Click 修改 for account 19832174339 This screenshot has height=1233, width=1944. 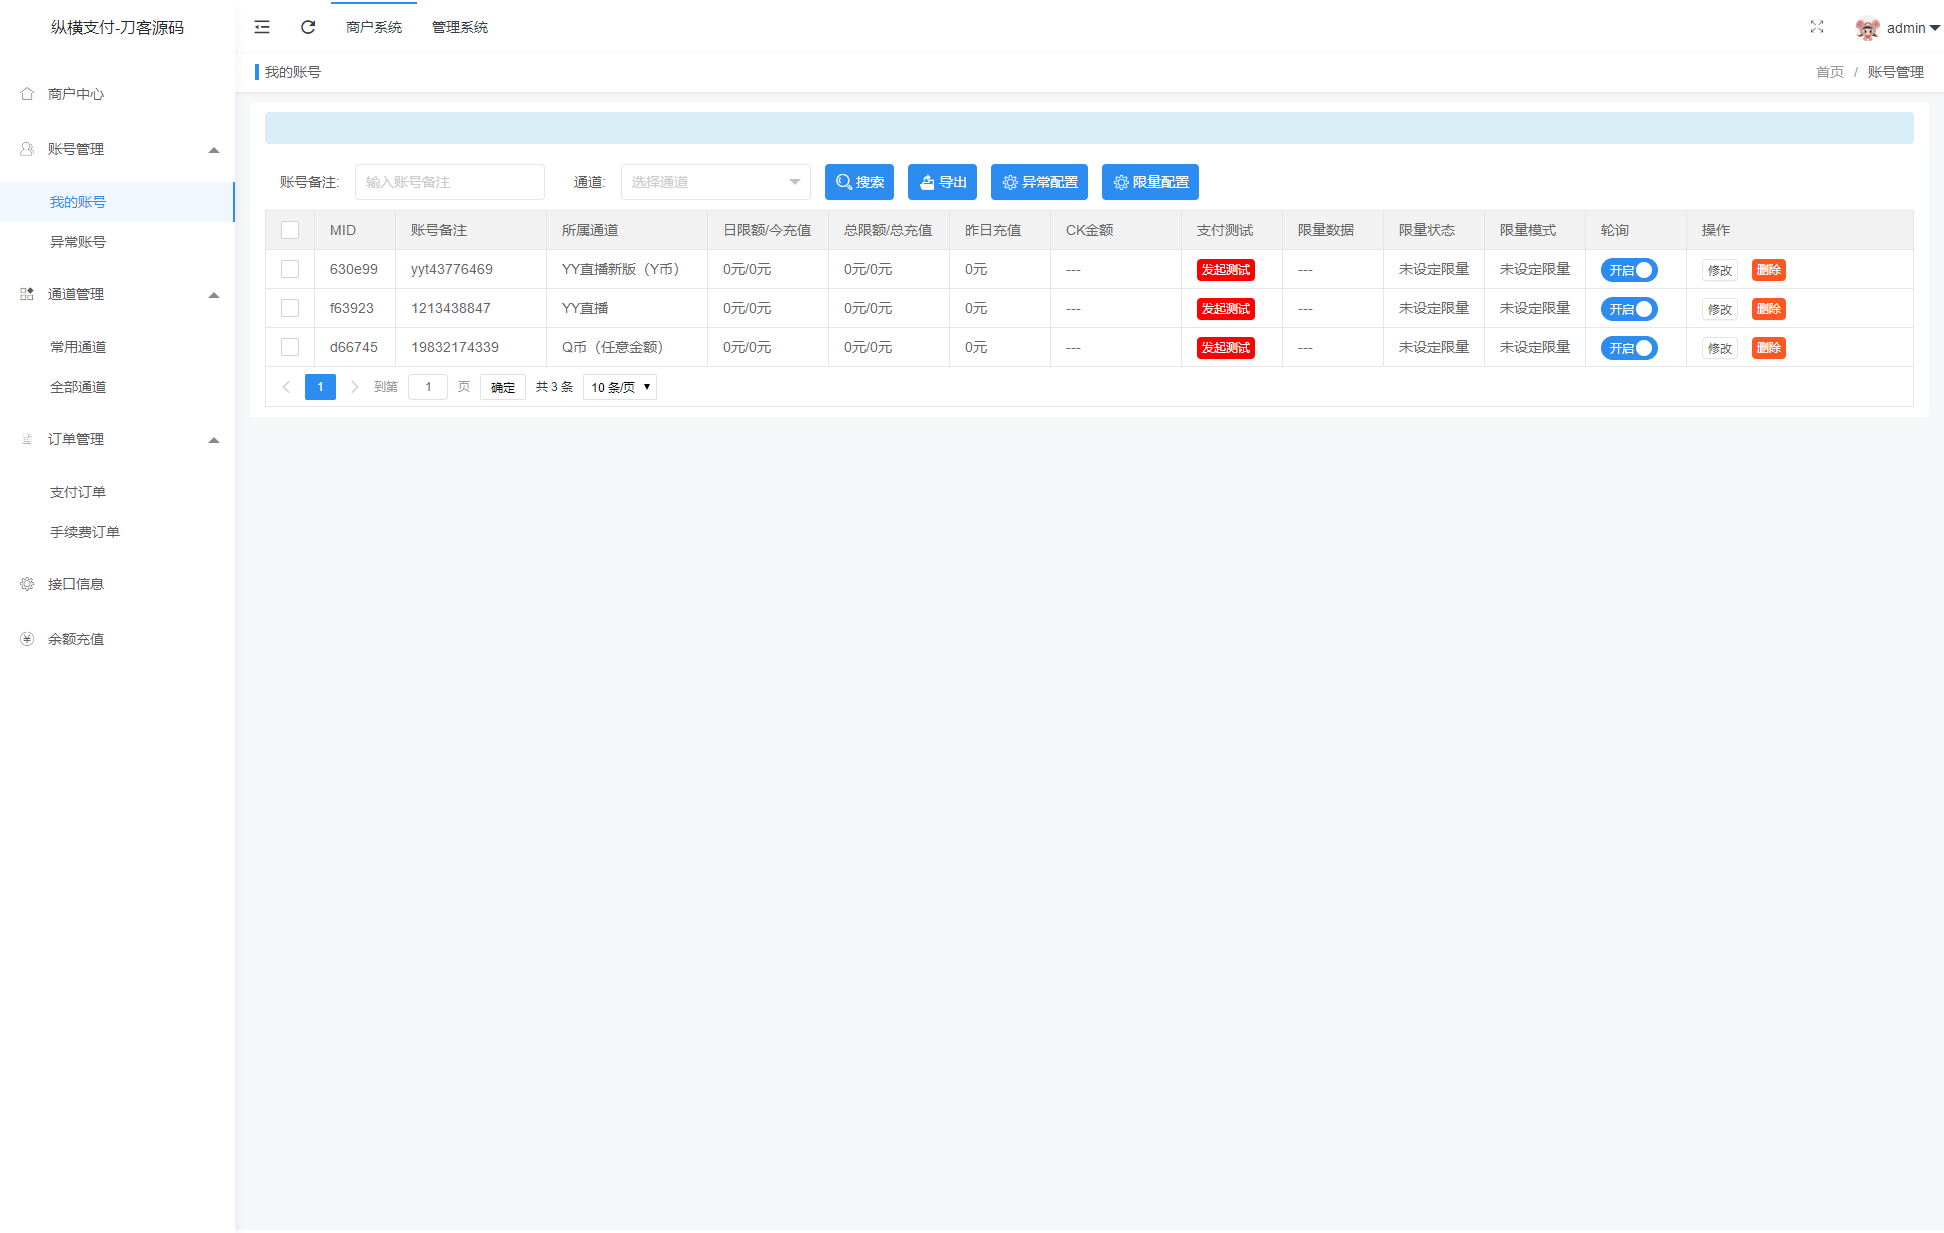pos(1720,348)
